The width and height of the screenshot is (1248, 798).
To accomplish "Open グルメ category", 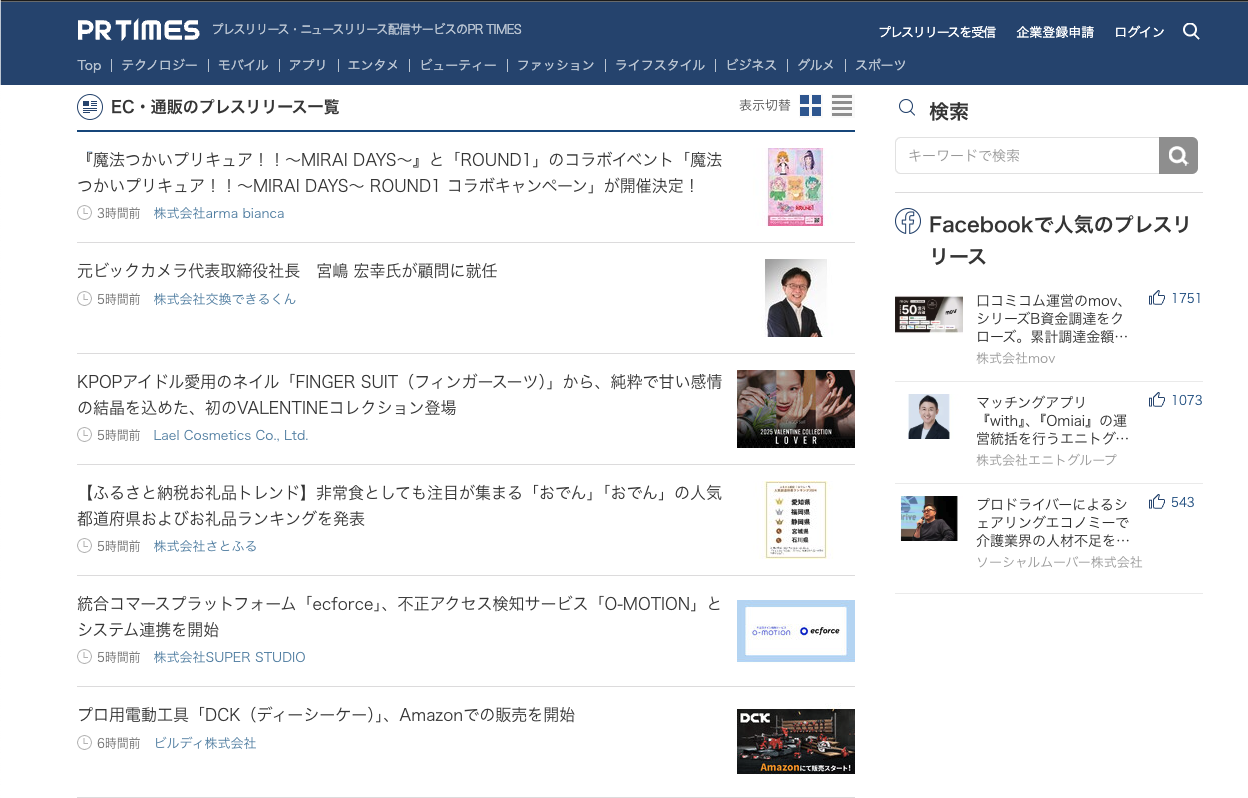I will [x=816, y=65].
